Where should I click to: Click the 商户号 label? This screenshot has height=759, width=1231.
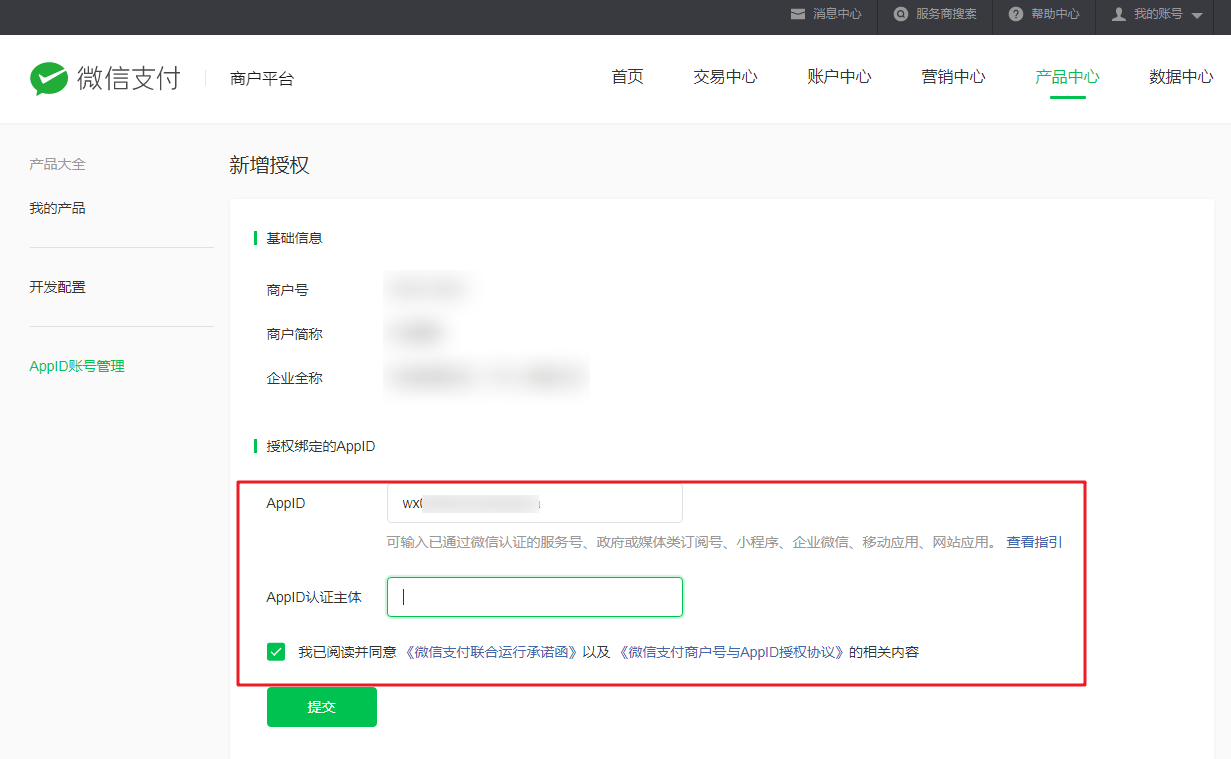click(x=287, y=290)
